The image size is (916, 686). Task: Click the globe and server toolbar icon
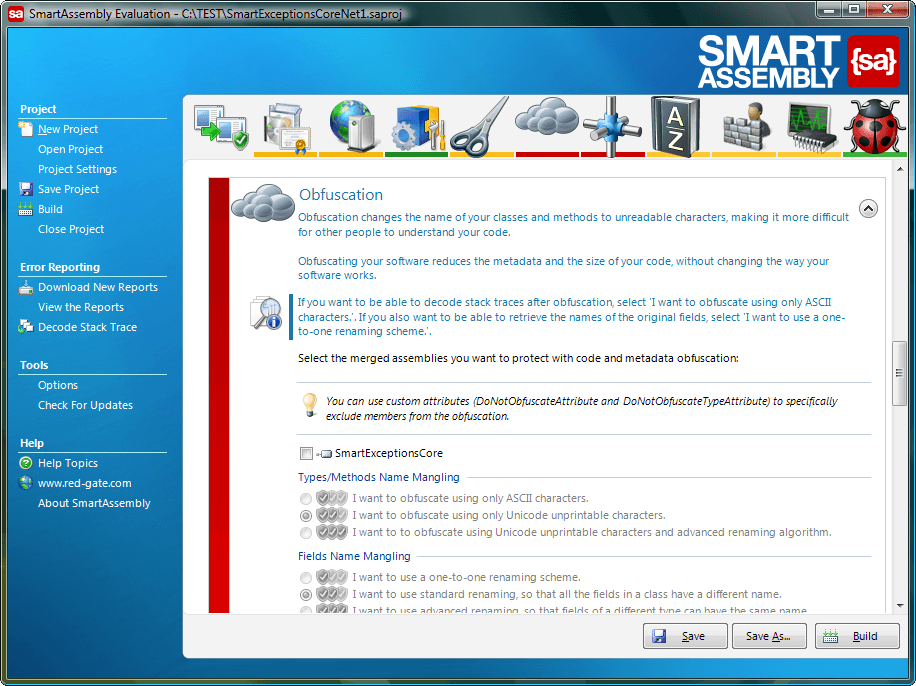[351, 125]
